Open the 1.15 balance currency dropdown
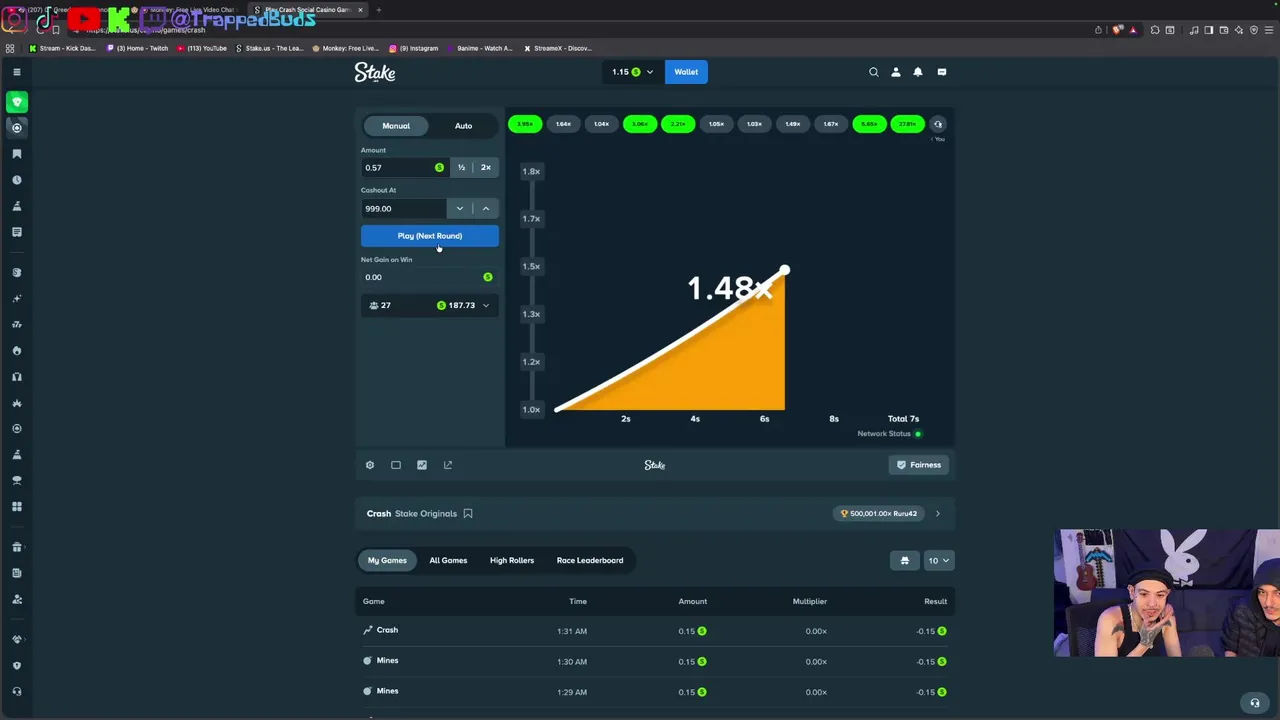The height and width of the screenshot is (720, 1280). (x=632, y=72)
